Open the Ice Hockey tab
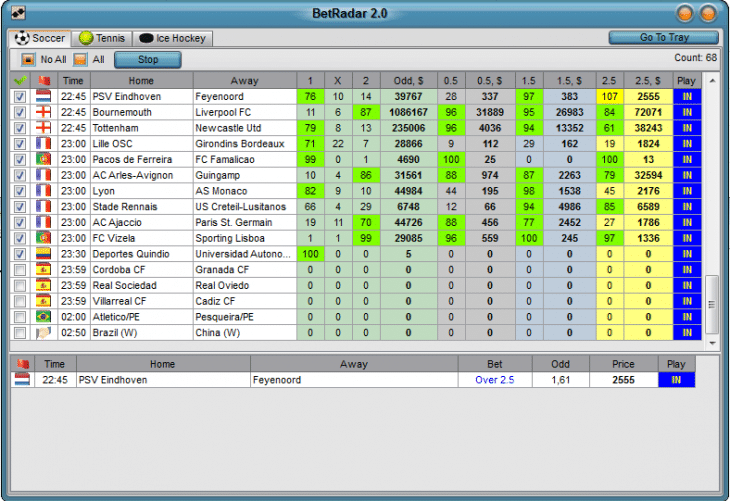This screenshot has width=730, height=501. tap(173, 38)
